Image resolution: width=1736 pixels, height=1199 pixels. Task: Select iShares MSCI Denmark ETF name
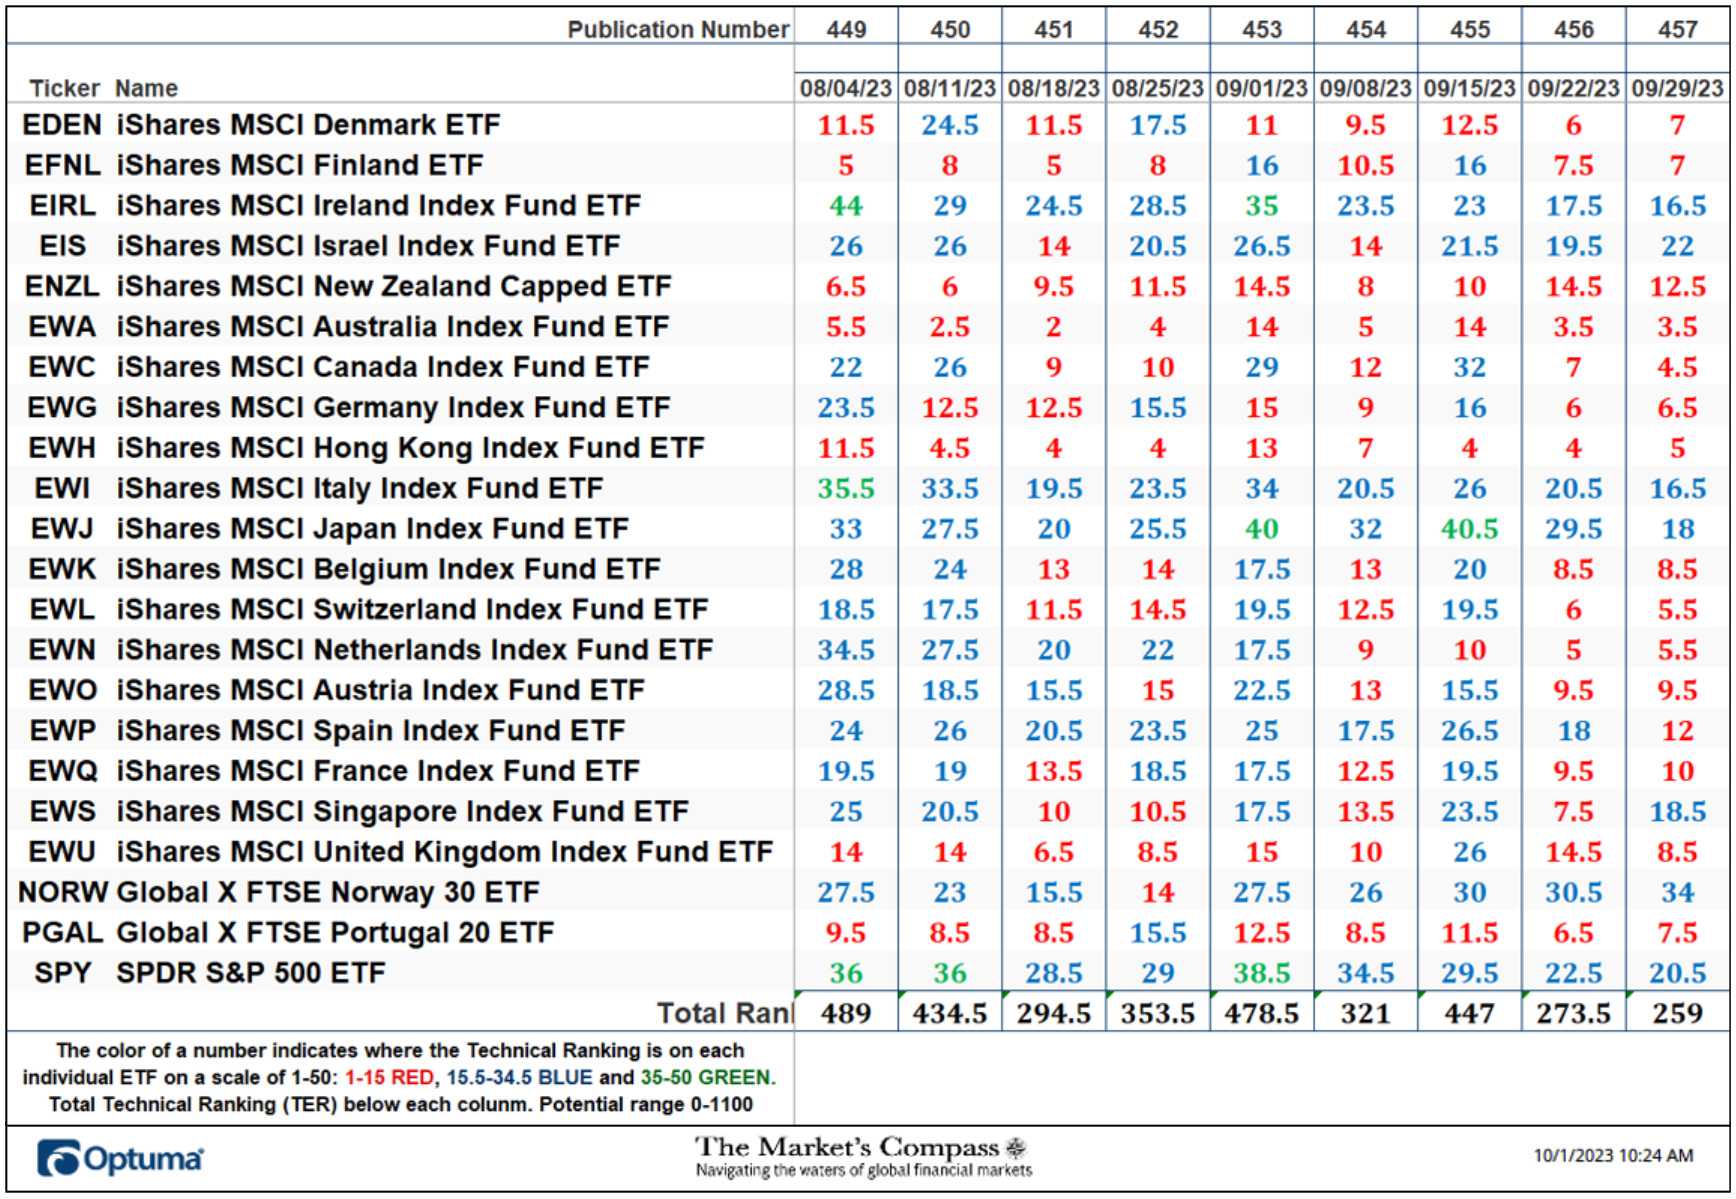tap(308, 125)
